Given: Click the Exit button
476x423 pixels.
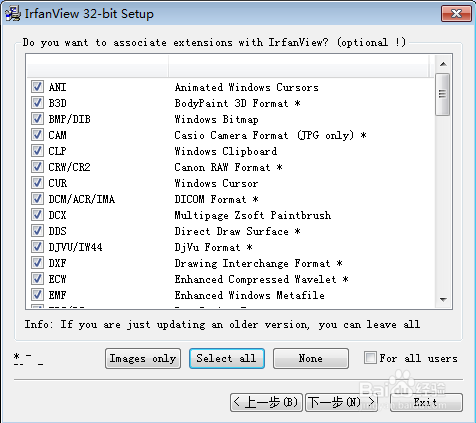Looking at the screenshot, I should pos(426,402).
